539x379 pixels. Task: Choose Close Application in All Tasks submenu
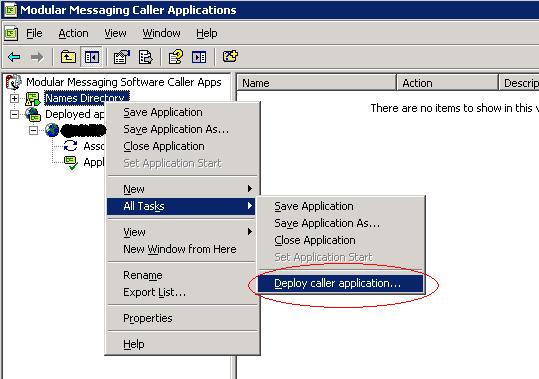pos(340,240)
